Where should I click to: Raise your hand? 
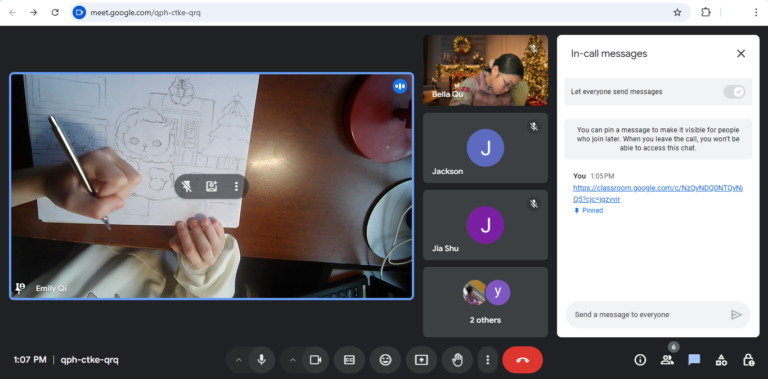click(457, 360)
